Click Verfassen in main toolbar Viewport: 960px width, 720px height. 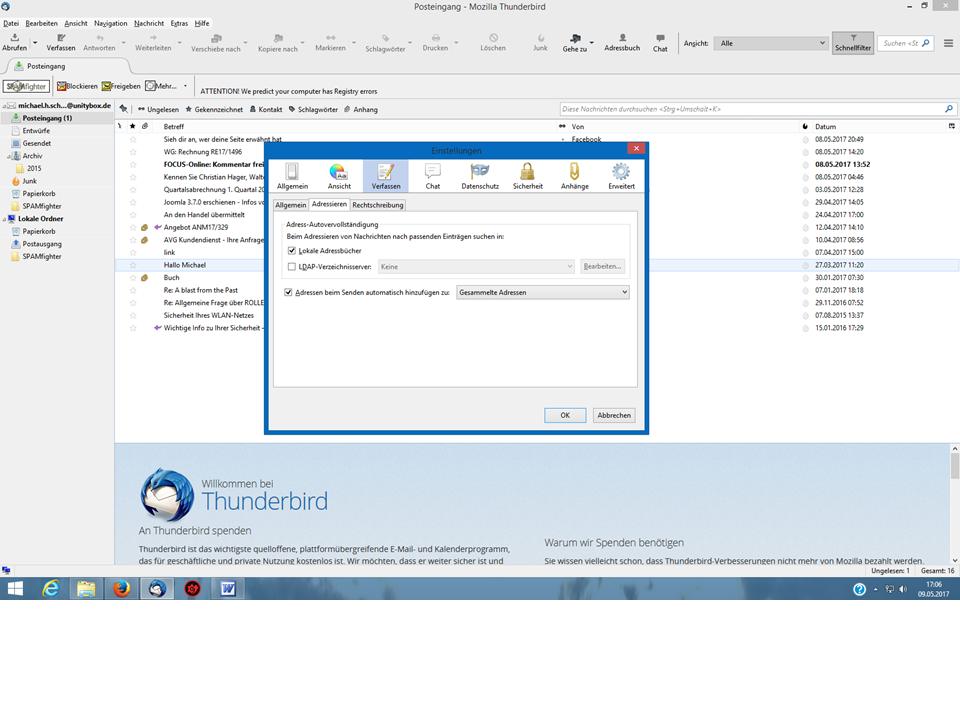click(61, 42)
